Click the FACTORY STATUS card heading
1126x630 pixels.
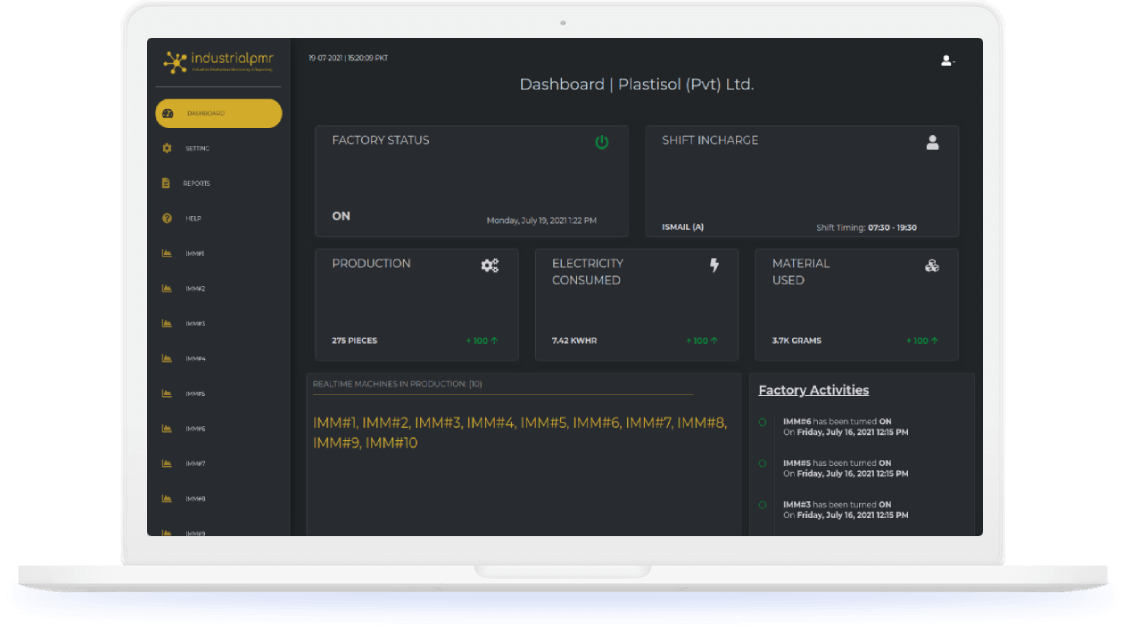(x=381, y=141)
